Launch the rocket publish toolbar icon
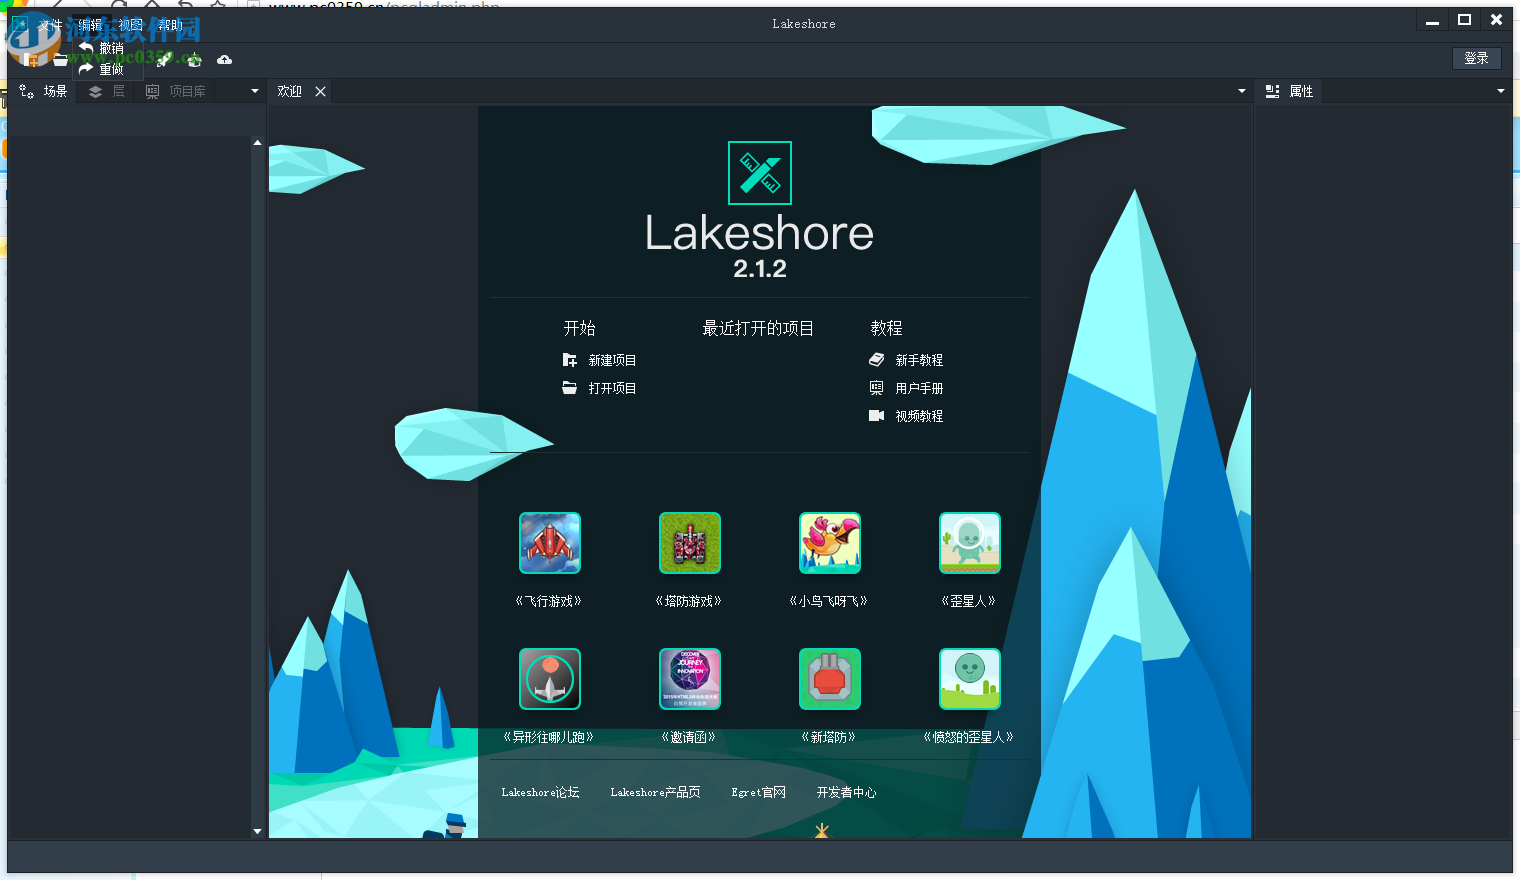The image size is (1520, 880). point(163,60)
